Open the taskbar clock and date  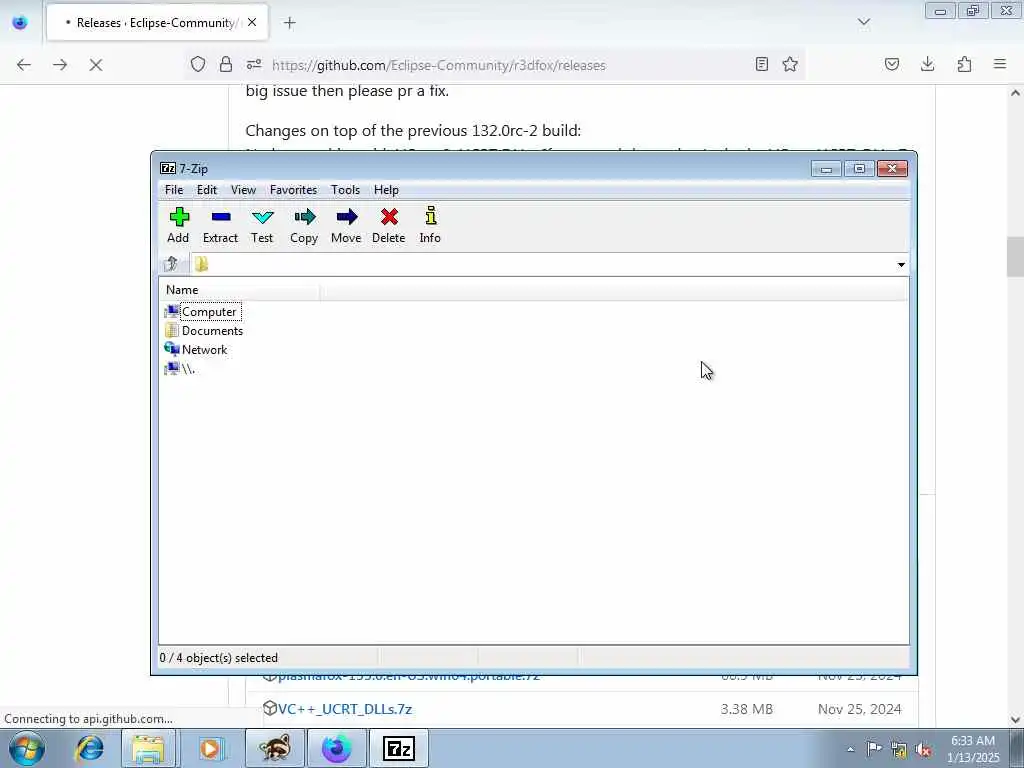pos(973,749)
